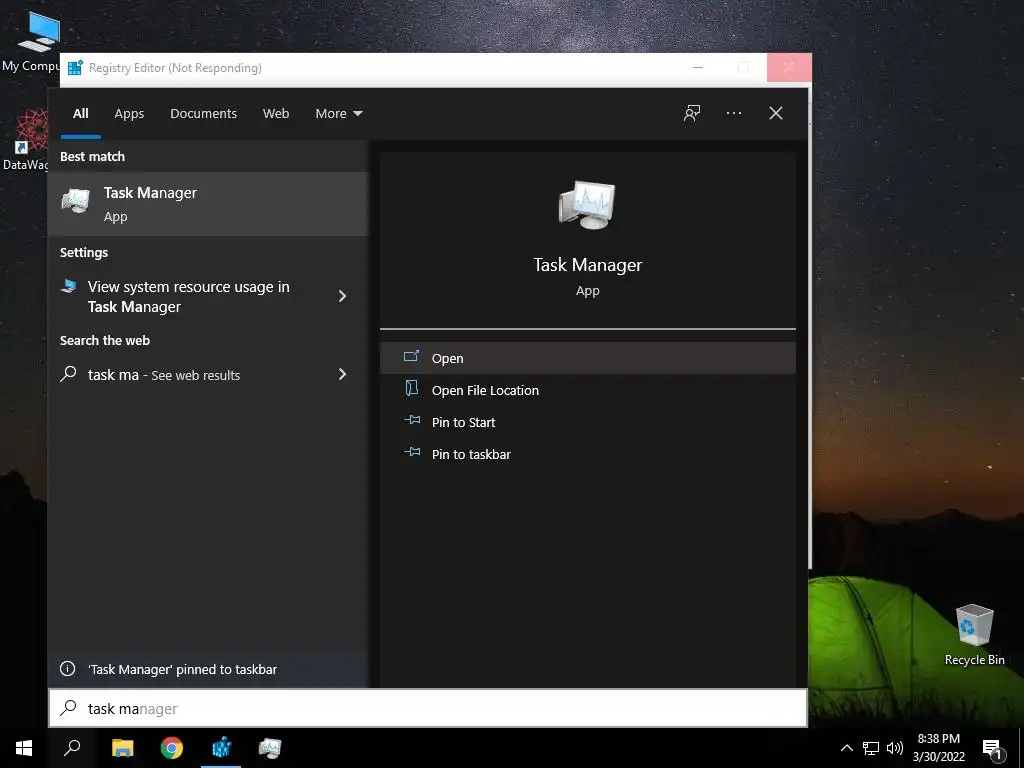This screenshot has width=1024, height=768.
Task: Click inside the search text box
Action: [x=428, y=709]
